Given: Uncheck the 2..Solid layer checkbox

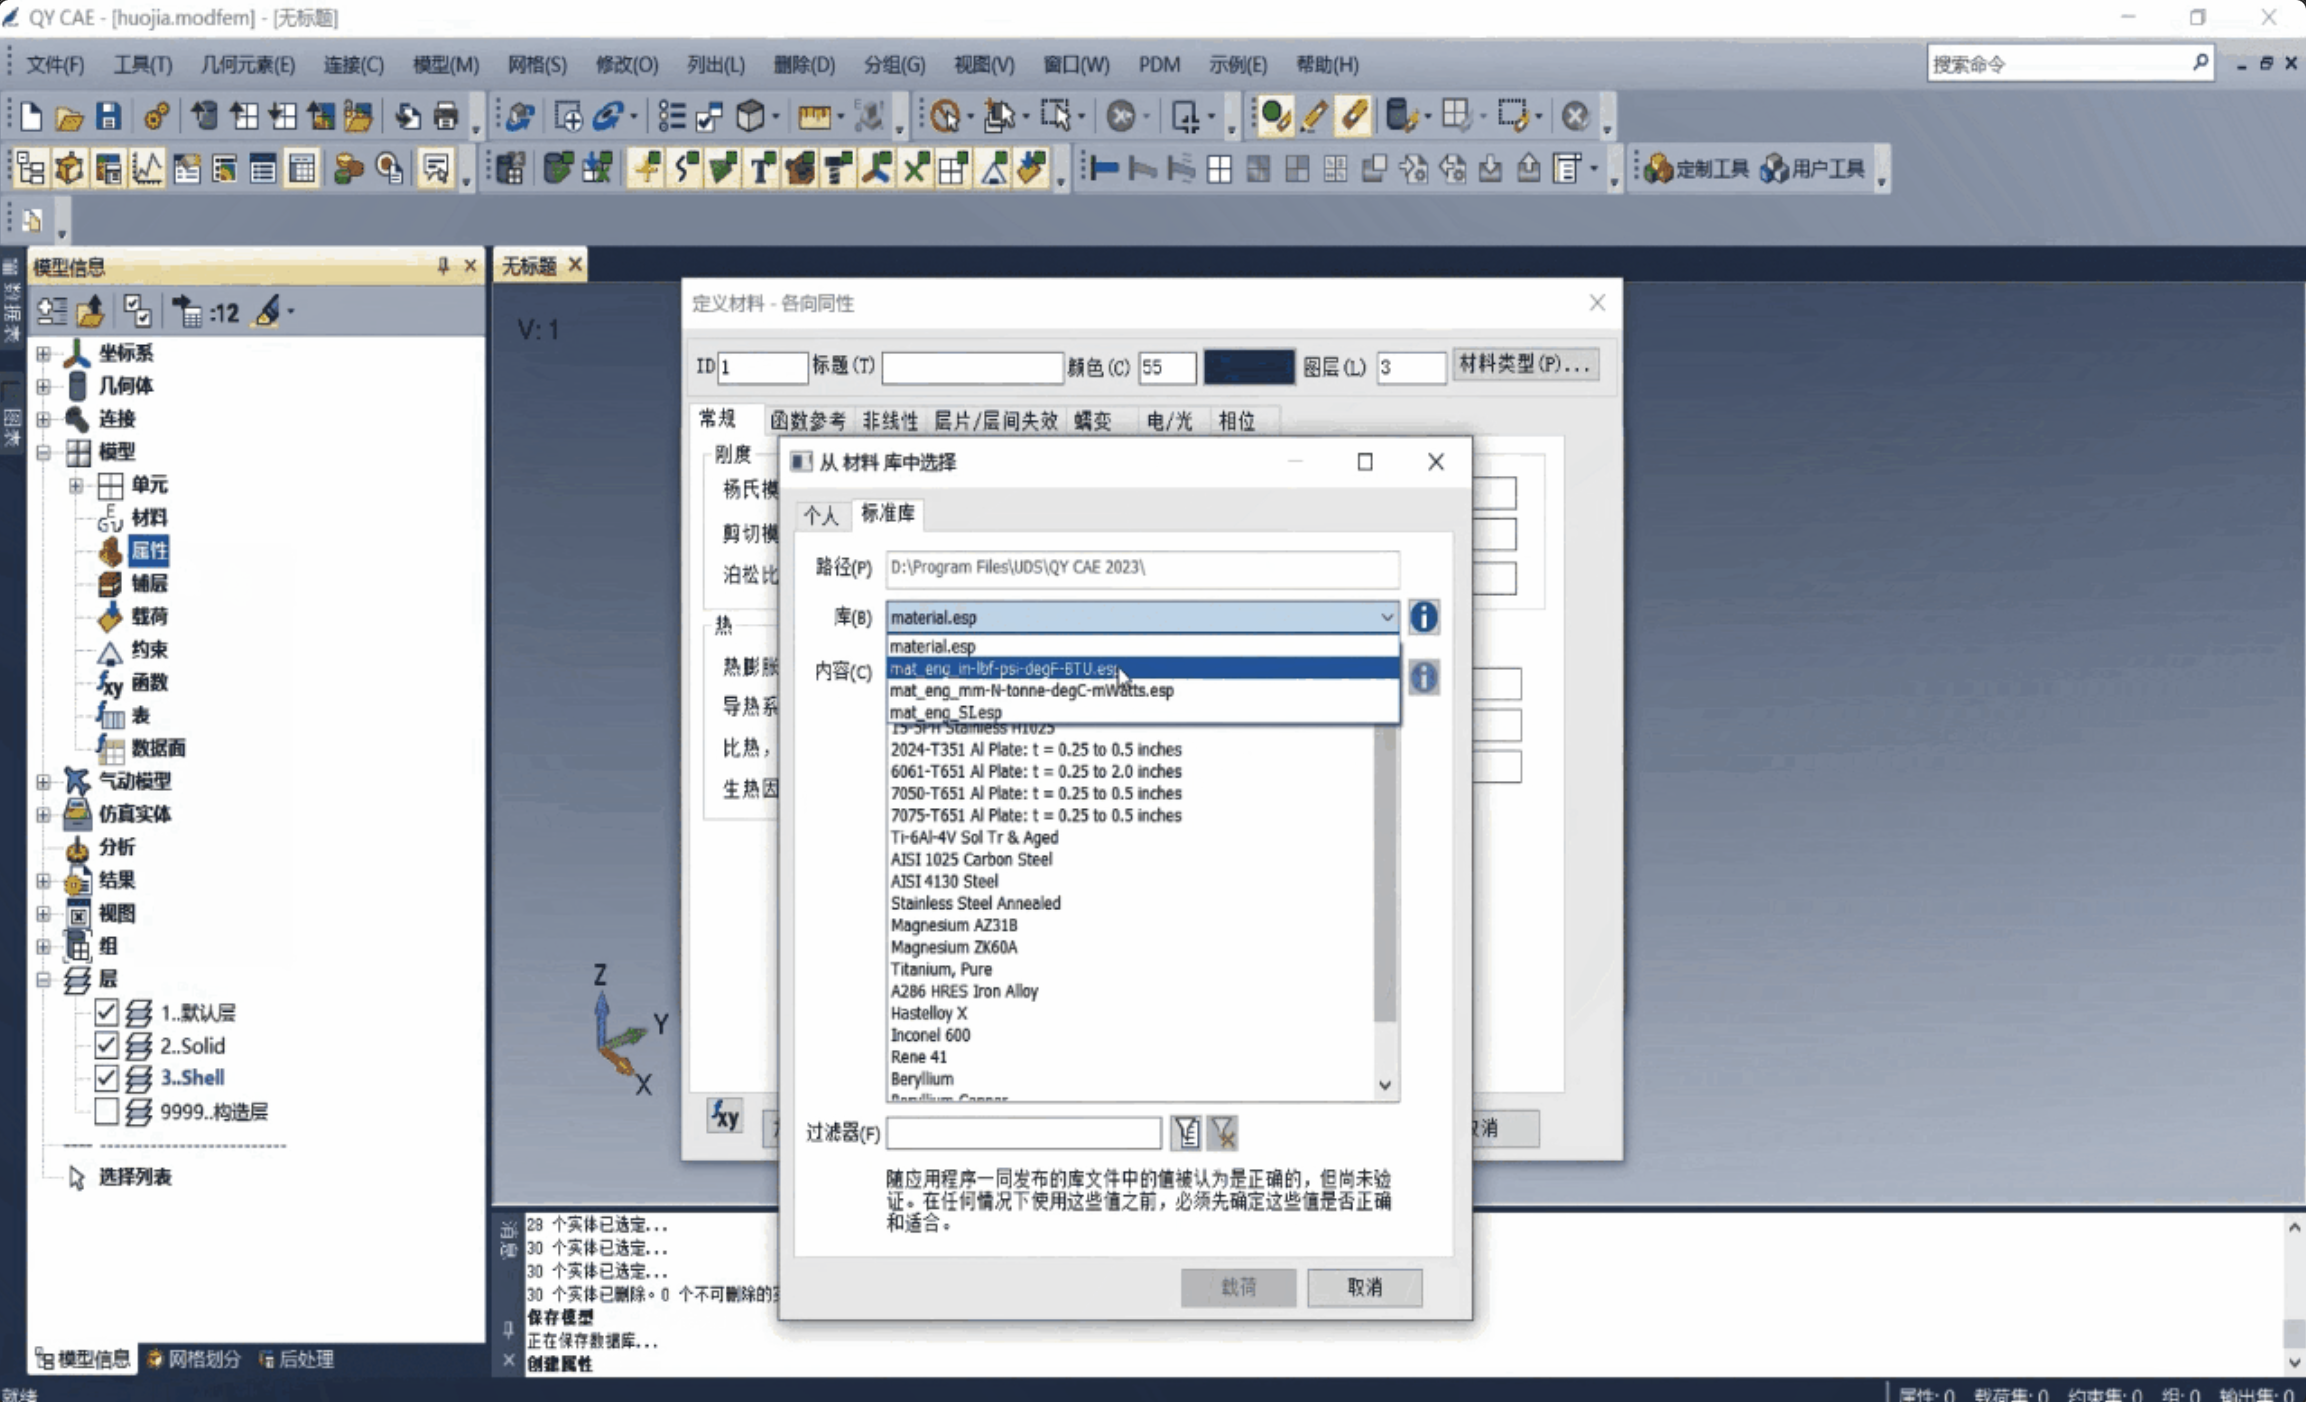Looking at the screenshot, I should point(107,1045).
